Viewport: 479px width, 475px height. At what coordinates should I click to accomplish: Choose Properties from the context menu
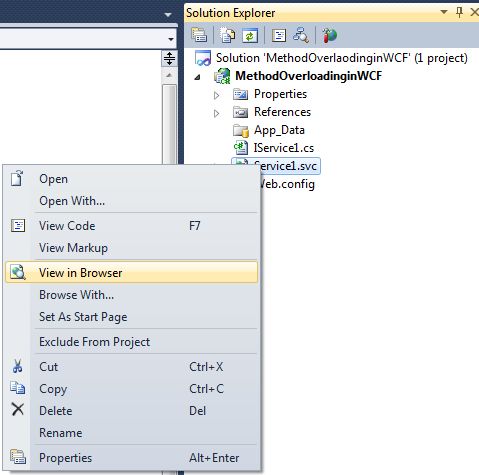(132, 458)
